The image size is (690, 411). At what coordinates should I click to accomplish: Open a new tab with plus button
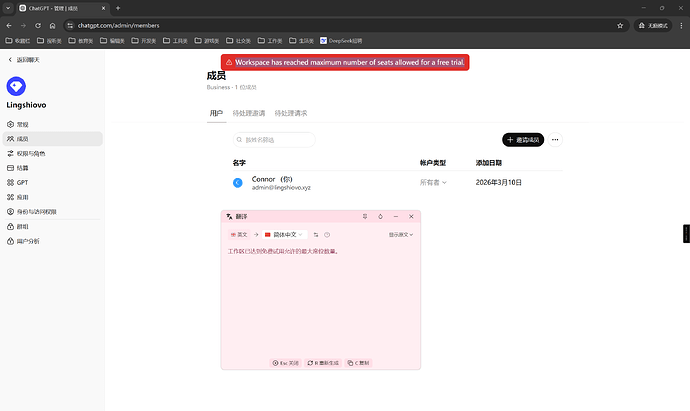click(x=118, y=8)
